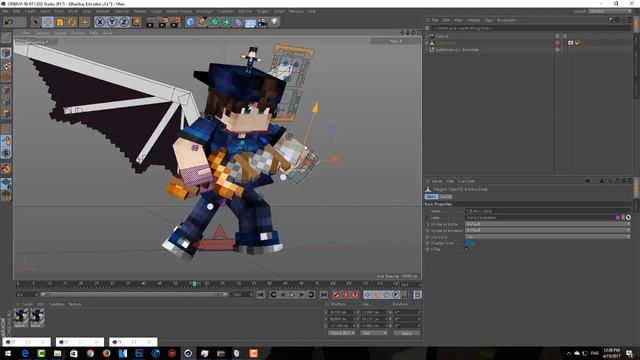
Task: Click Apply button in coordinates panel
Action: pyautogui.click(x=407, y=333)
